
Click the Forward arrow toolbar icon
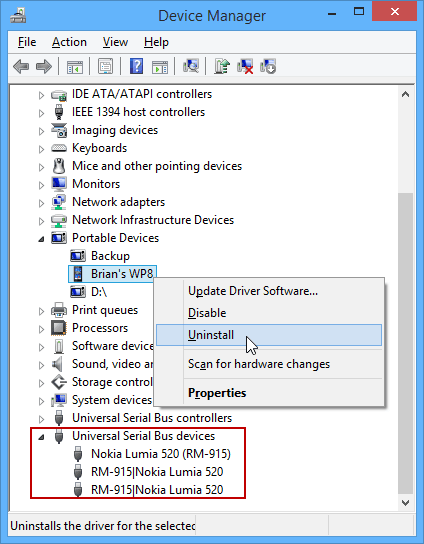pyautogui.click(x=44, y=66)
